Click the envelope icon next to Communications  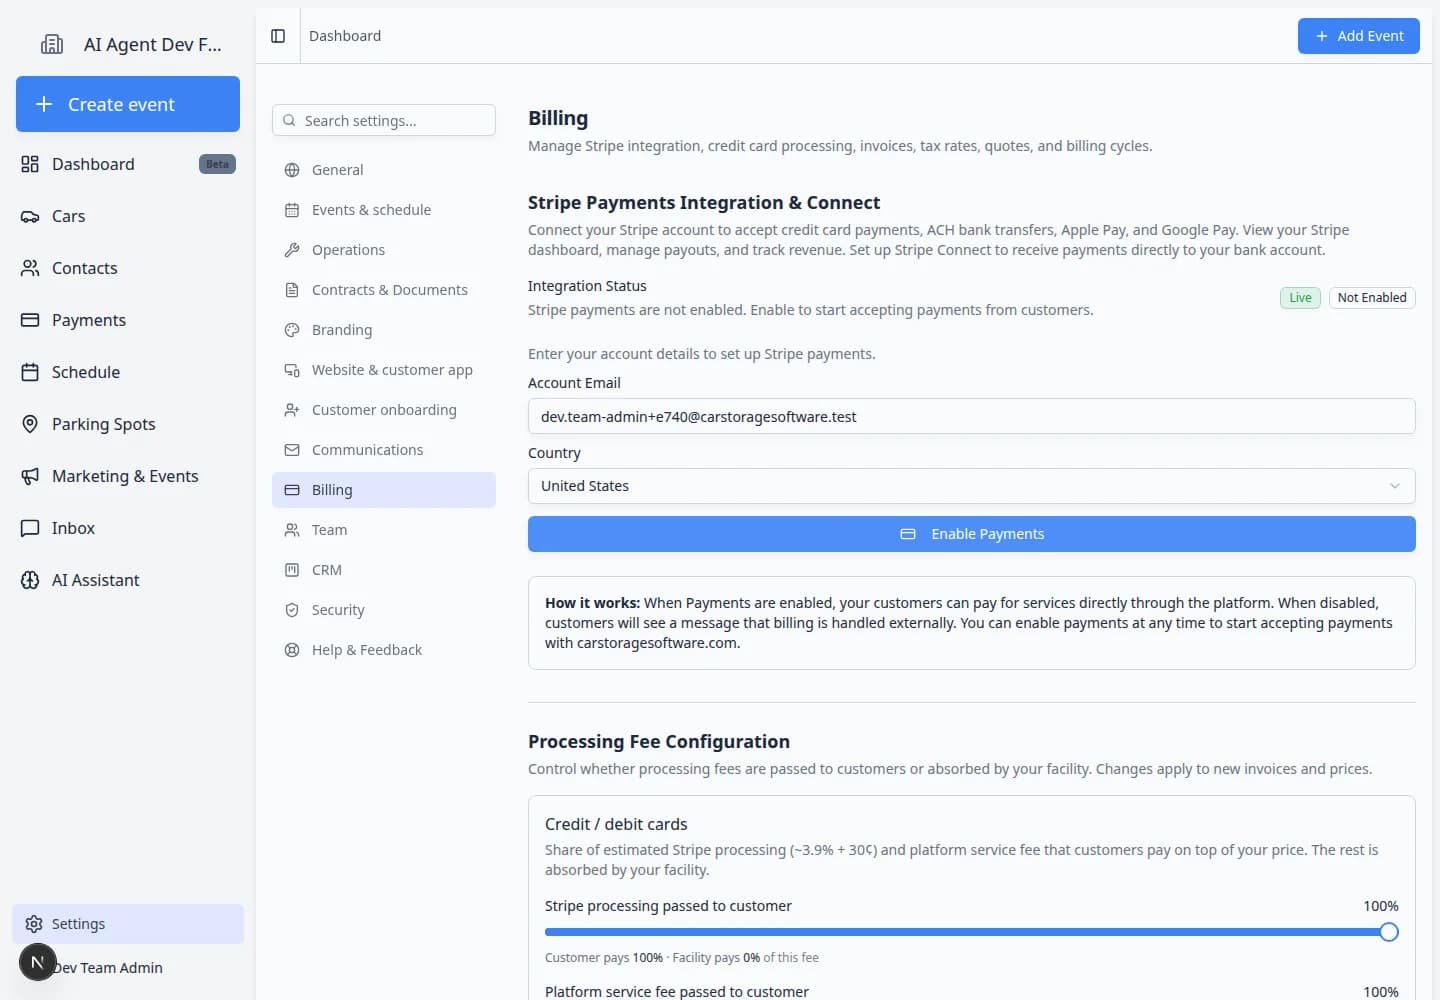(x=292, y=450)
